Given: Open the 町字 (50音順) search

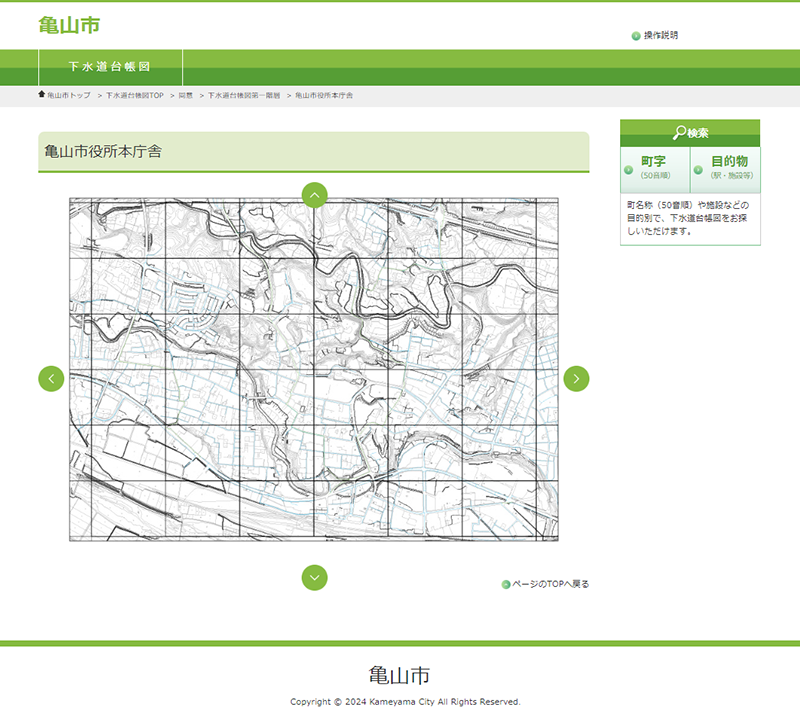Looking at the screenshot, I should [x=655, y=167].
